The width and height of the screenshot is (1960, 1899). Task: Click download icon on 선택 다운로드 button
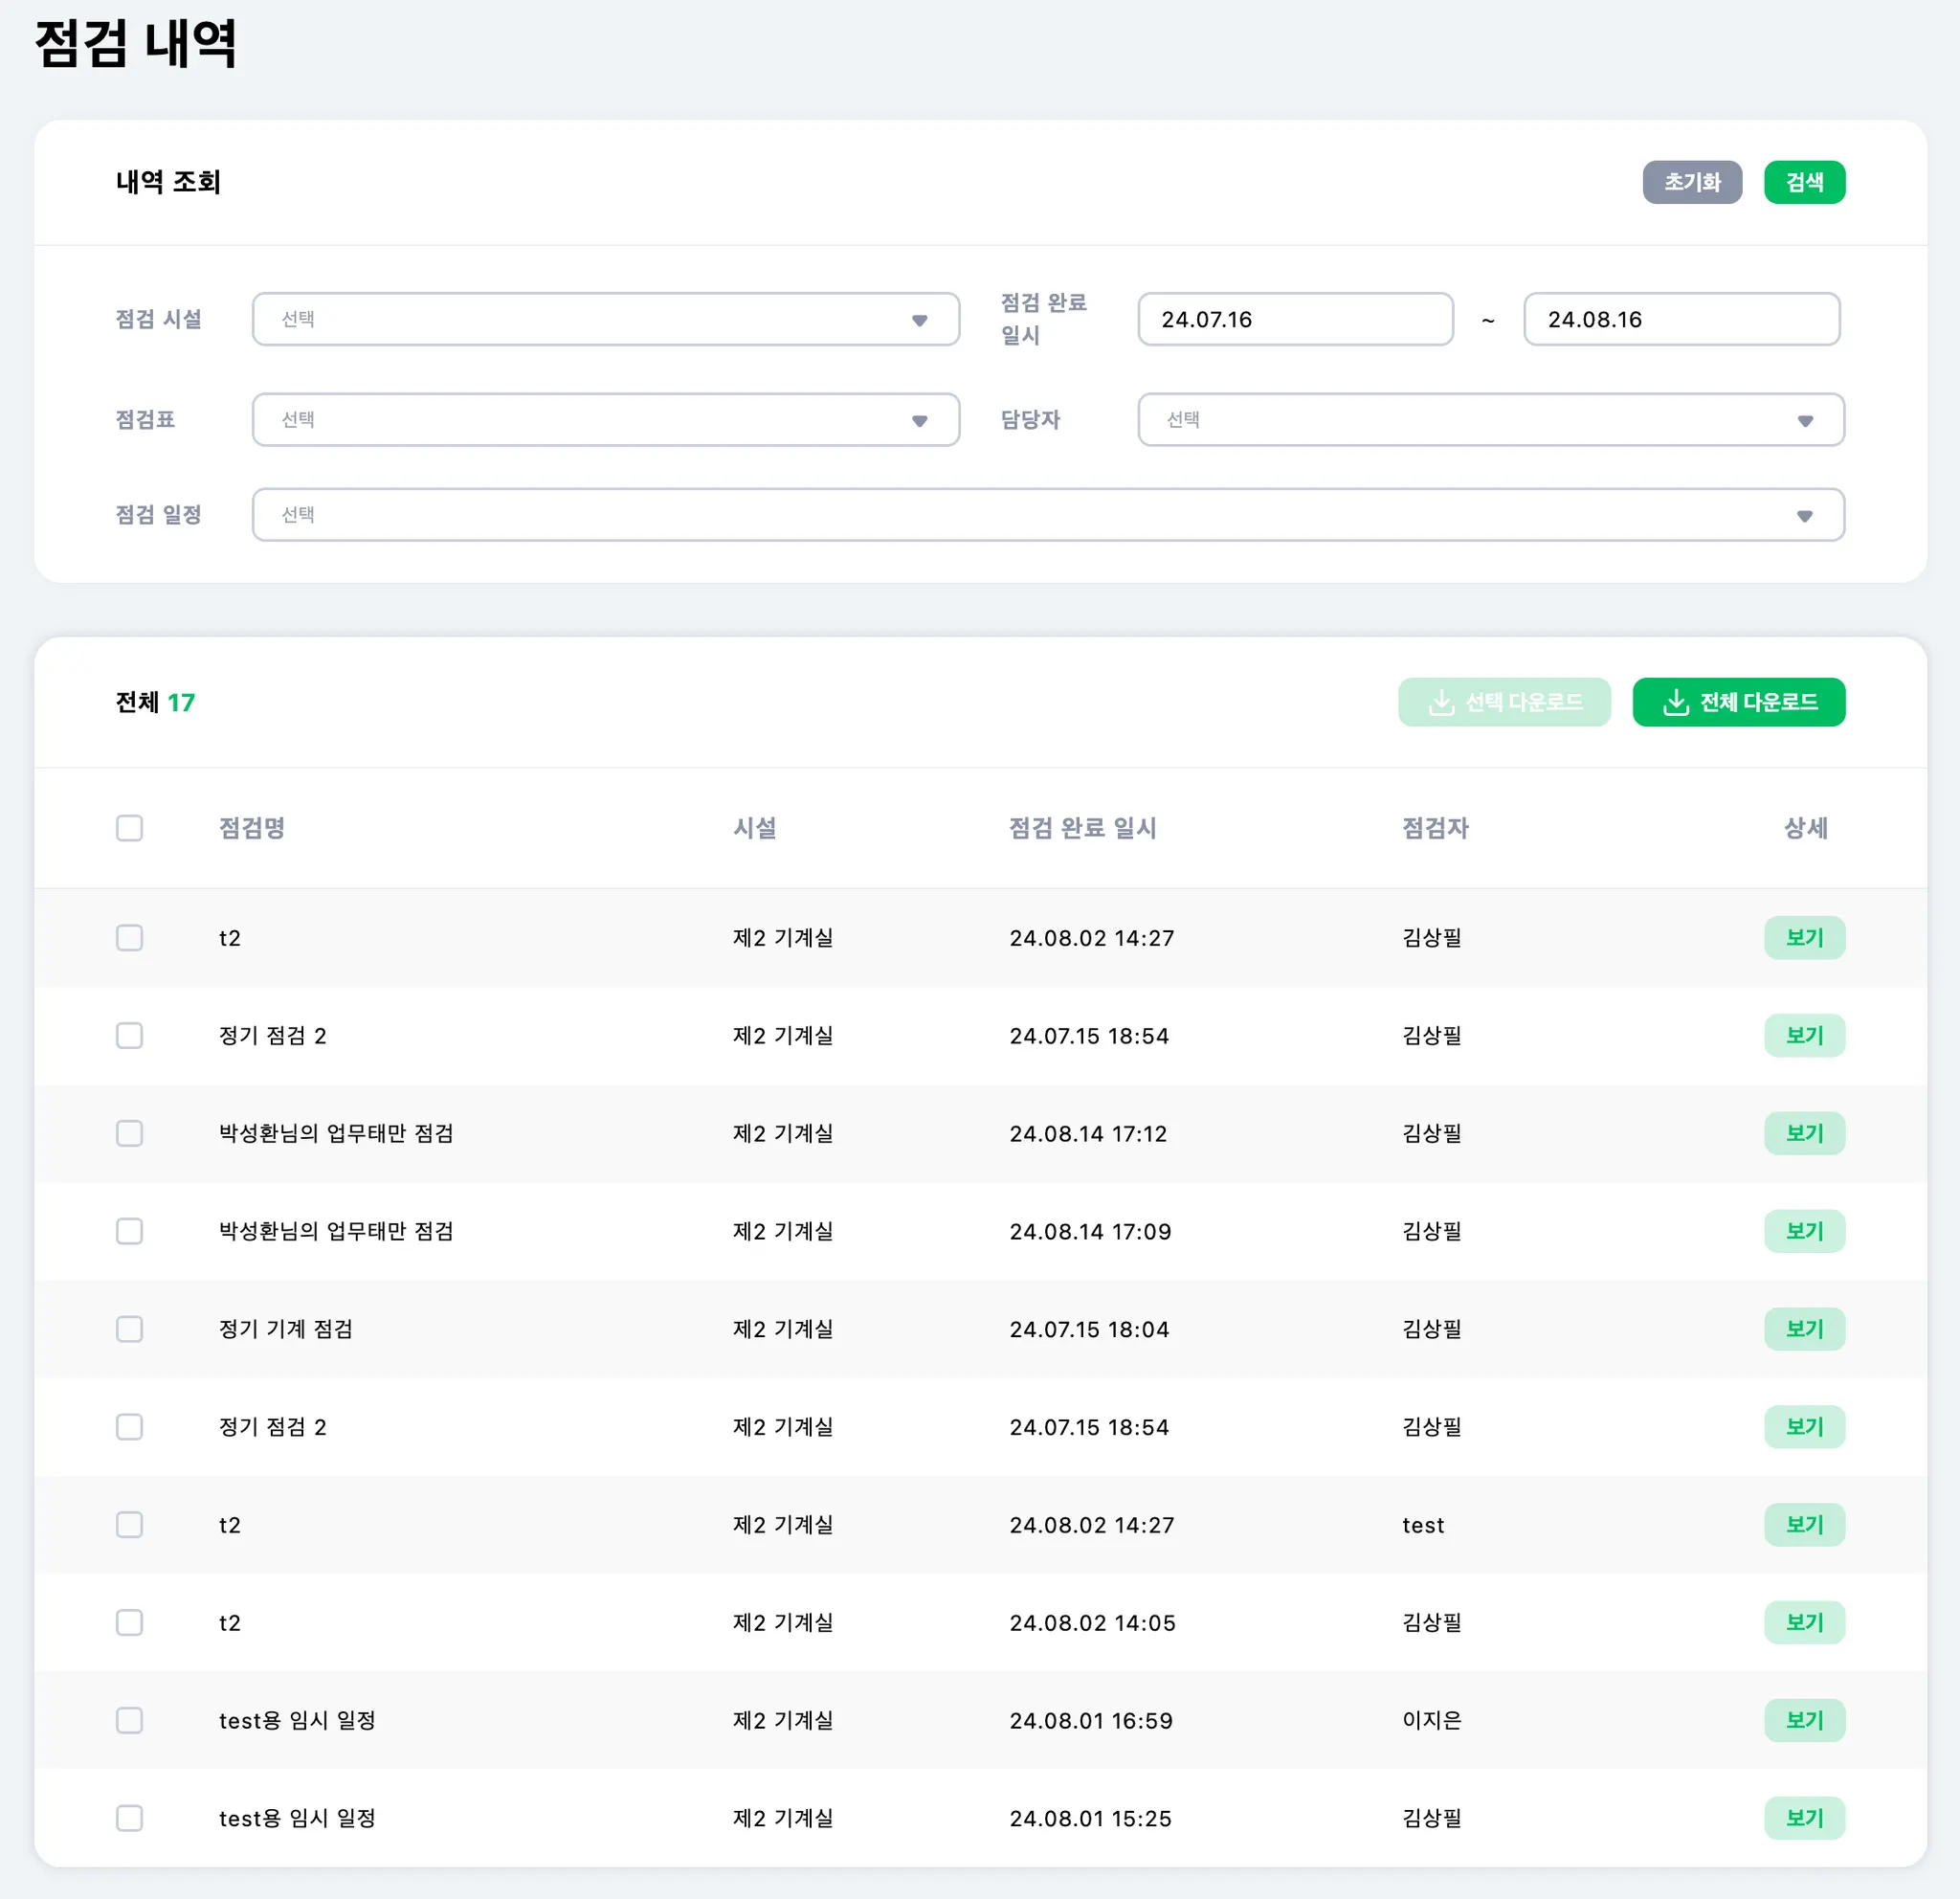[1441, 702]
